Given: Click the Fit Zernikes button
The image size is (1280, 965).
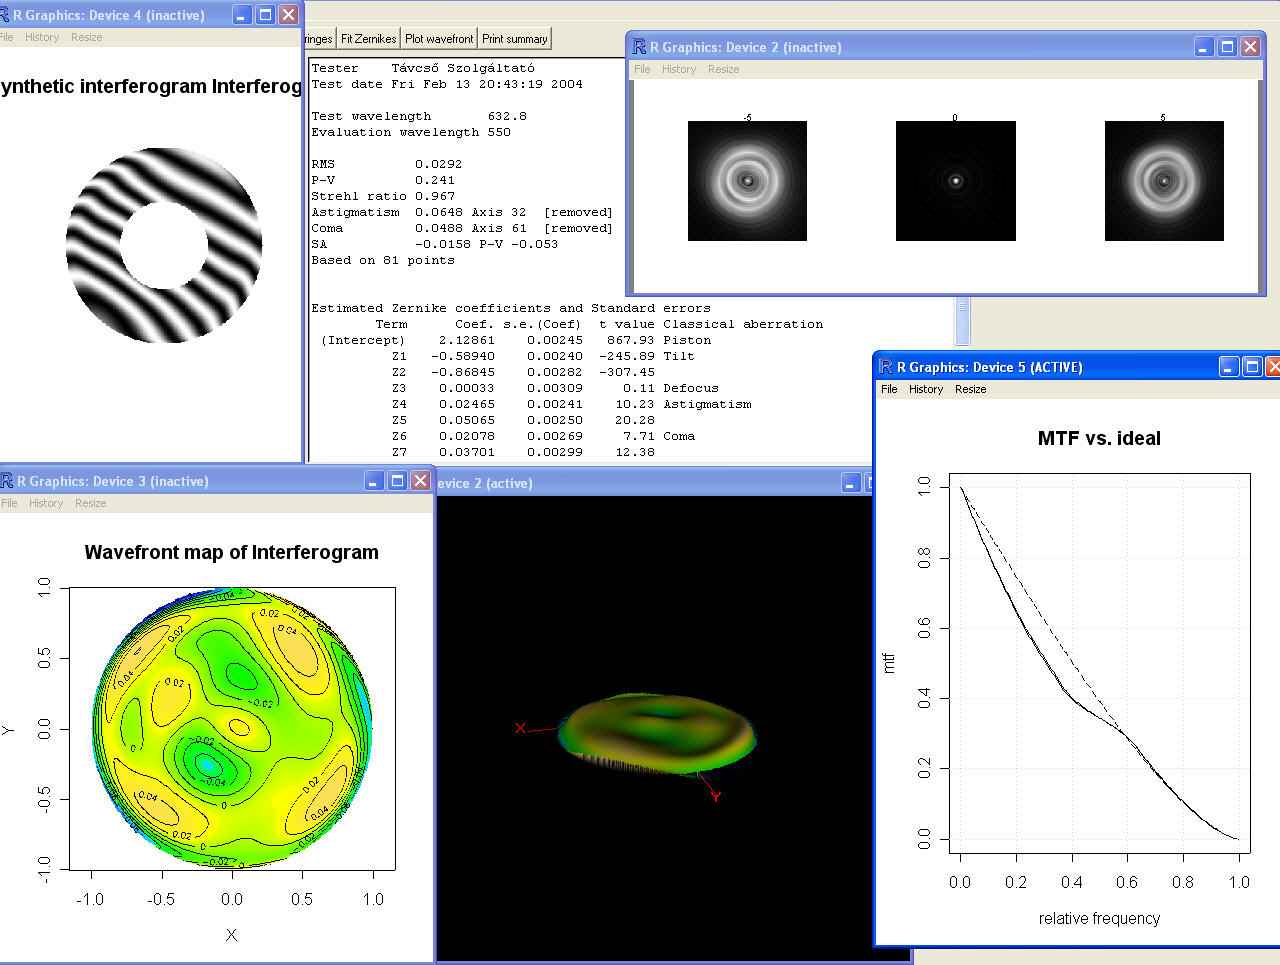Looking at the screenshot, I should pos(368,39).
